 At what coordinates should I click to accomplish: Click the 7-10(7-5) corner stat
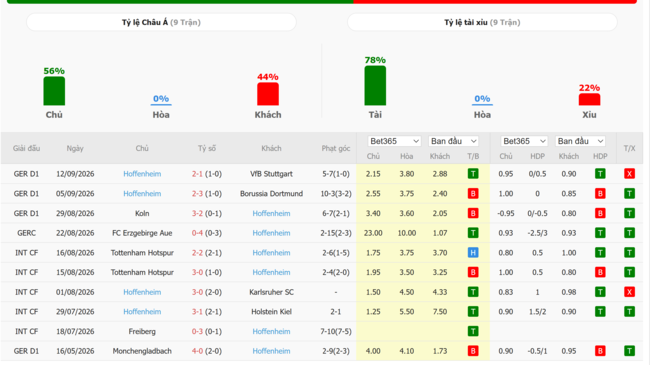click(336, 331)
